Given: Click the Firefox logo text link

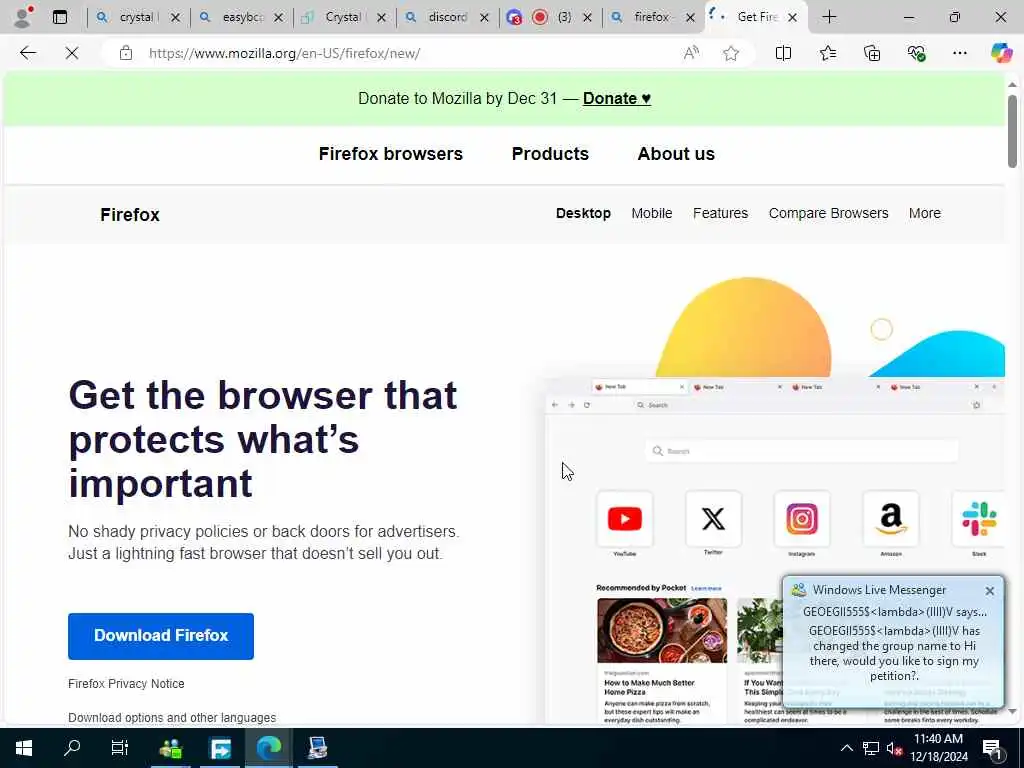Looking at the screenshot, I should pyautogui.click(x=130, y=215).
